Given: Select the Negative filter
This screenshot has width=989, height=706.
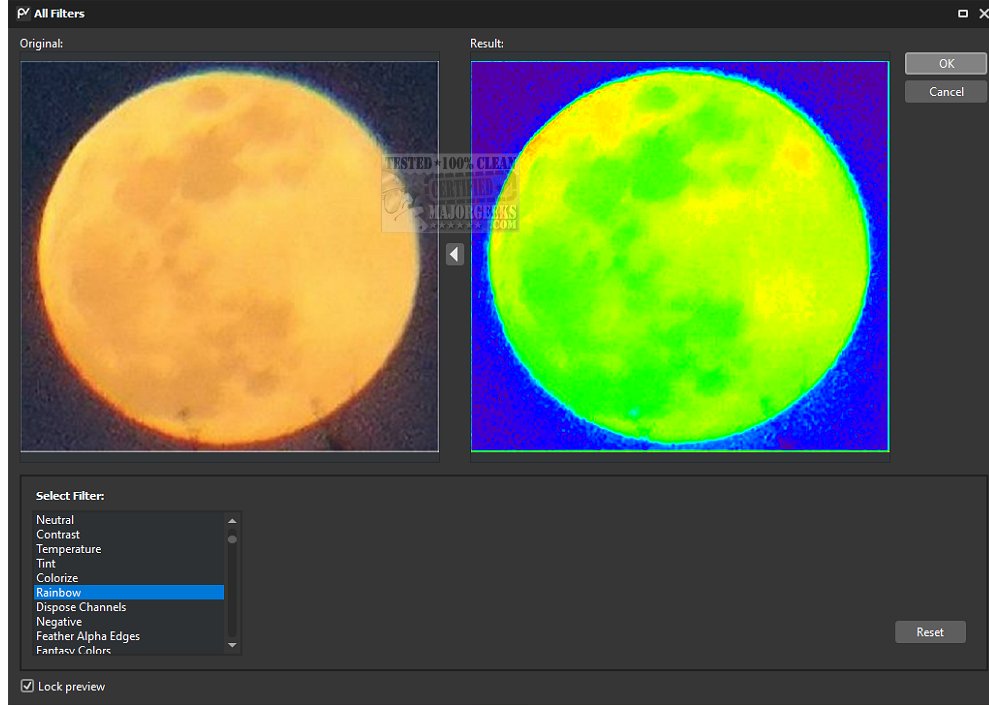Looking at the screenshot, I should tap(59, 622).
